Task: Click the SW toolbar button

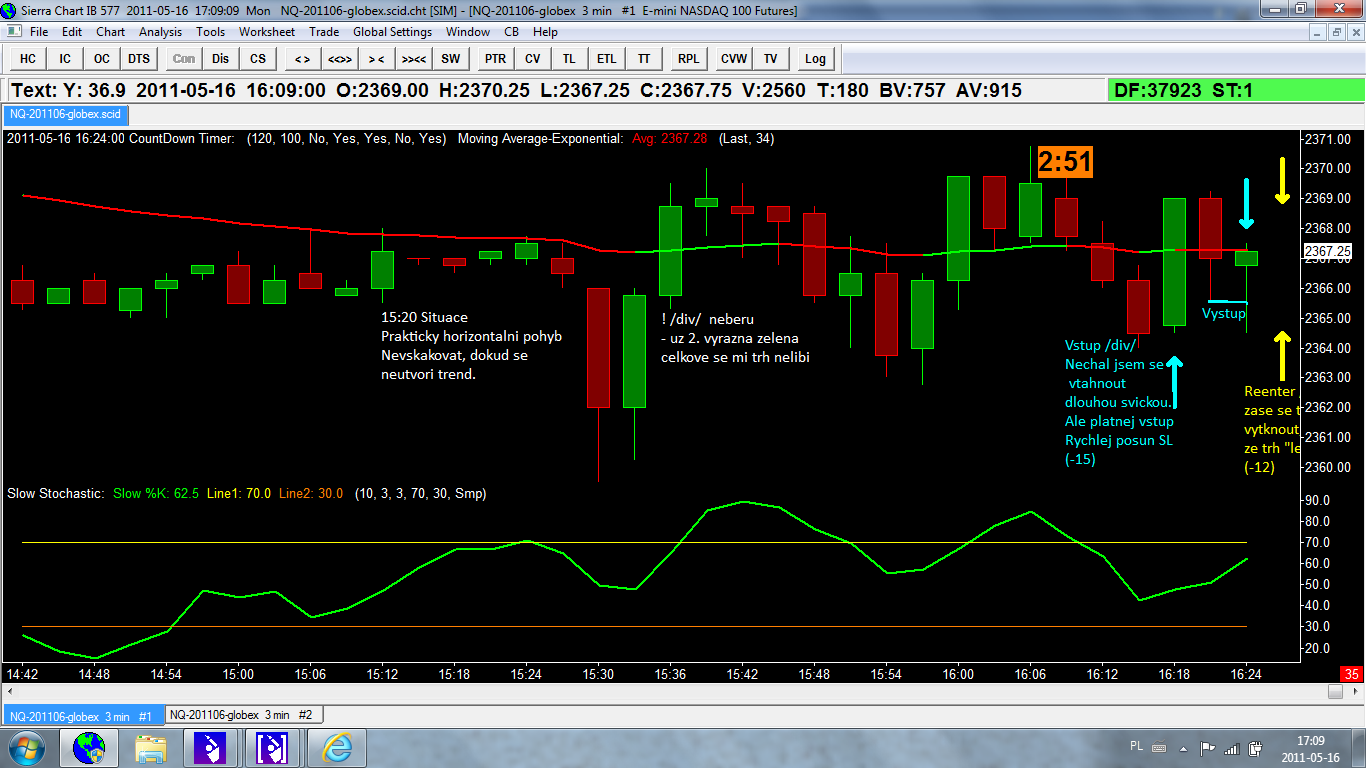Action: coord(451,58)
